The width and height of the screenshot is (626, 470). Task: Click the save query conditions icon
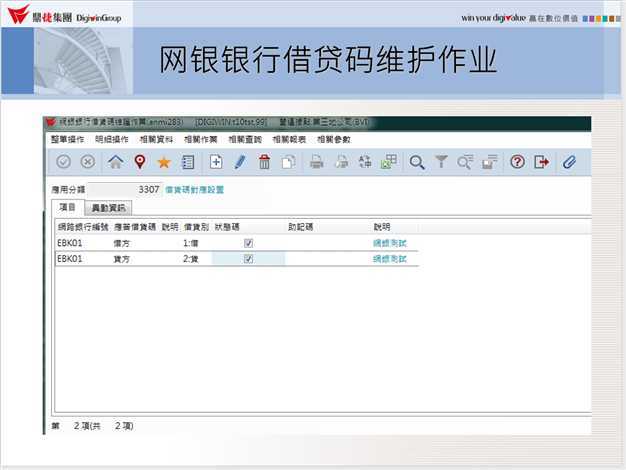pyautogui.click(x=489, y=162)
